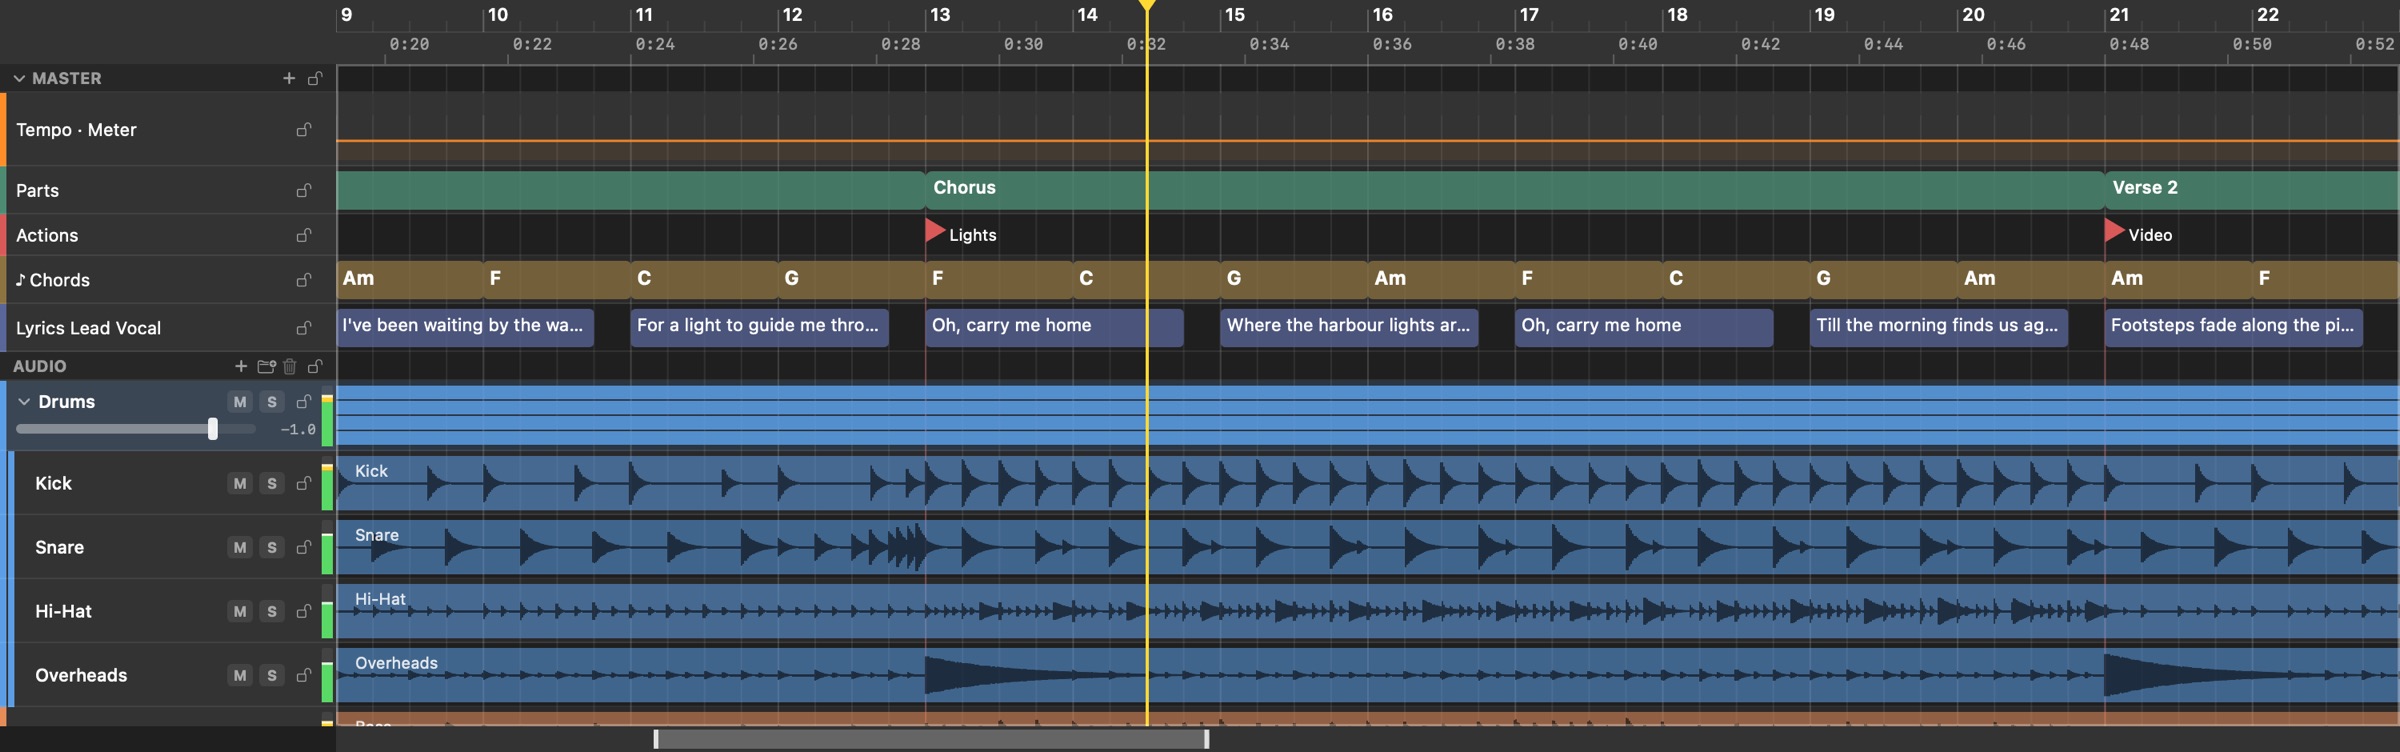The image size is (2400, 752).
Task: Collapse the Drums group chevron
Action: (x=24, y=401)
